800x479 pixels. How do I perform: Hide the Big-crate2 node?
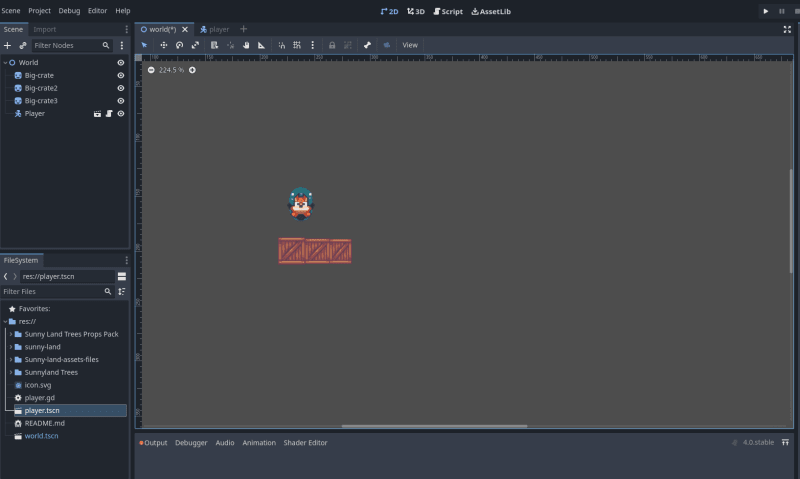coord(121,88)
